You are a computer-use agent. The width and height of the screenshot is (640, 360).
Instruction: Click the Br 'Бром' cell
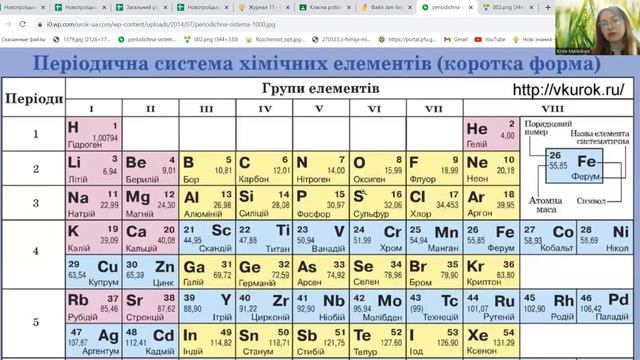pos(434,272)
